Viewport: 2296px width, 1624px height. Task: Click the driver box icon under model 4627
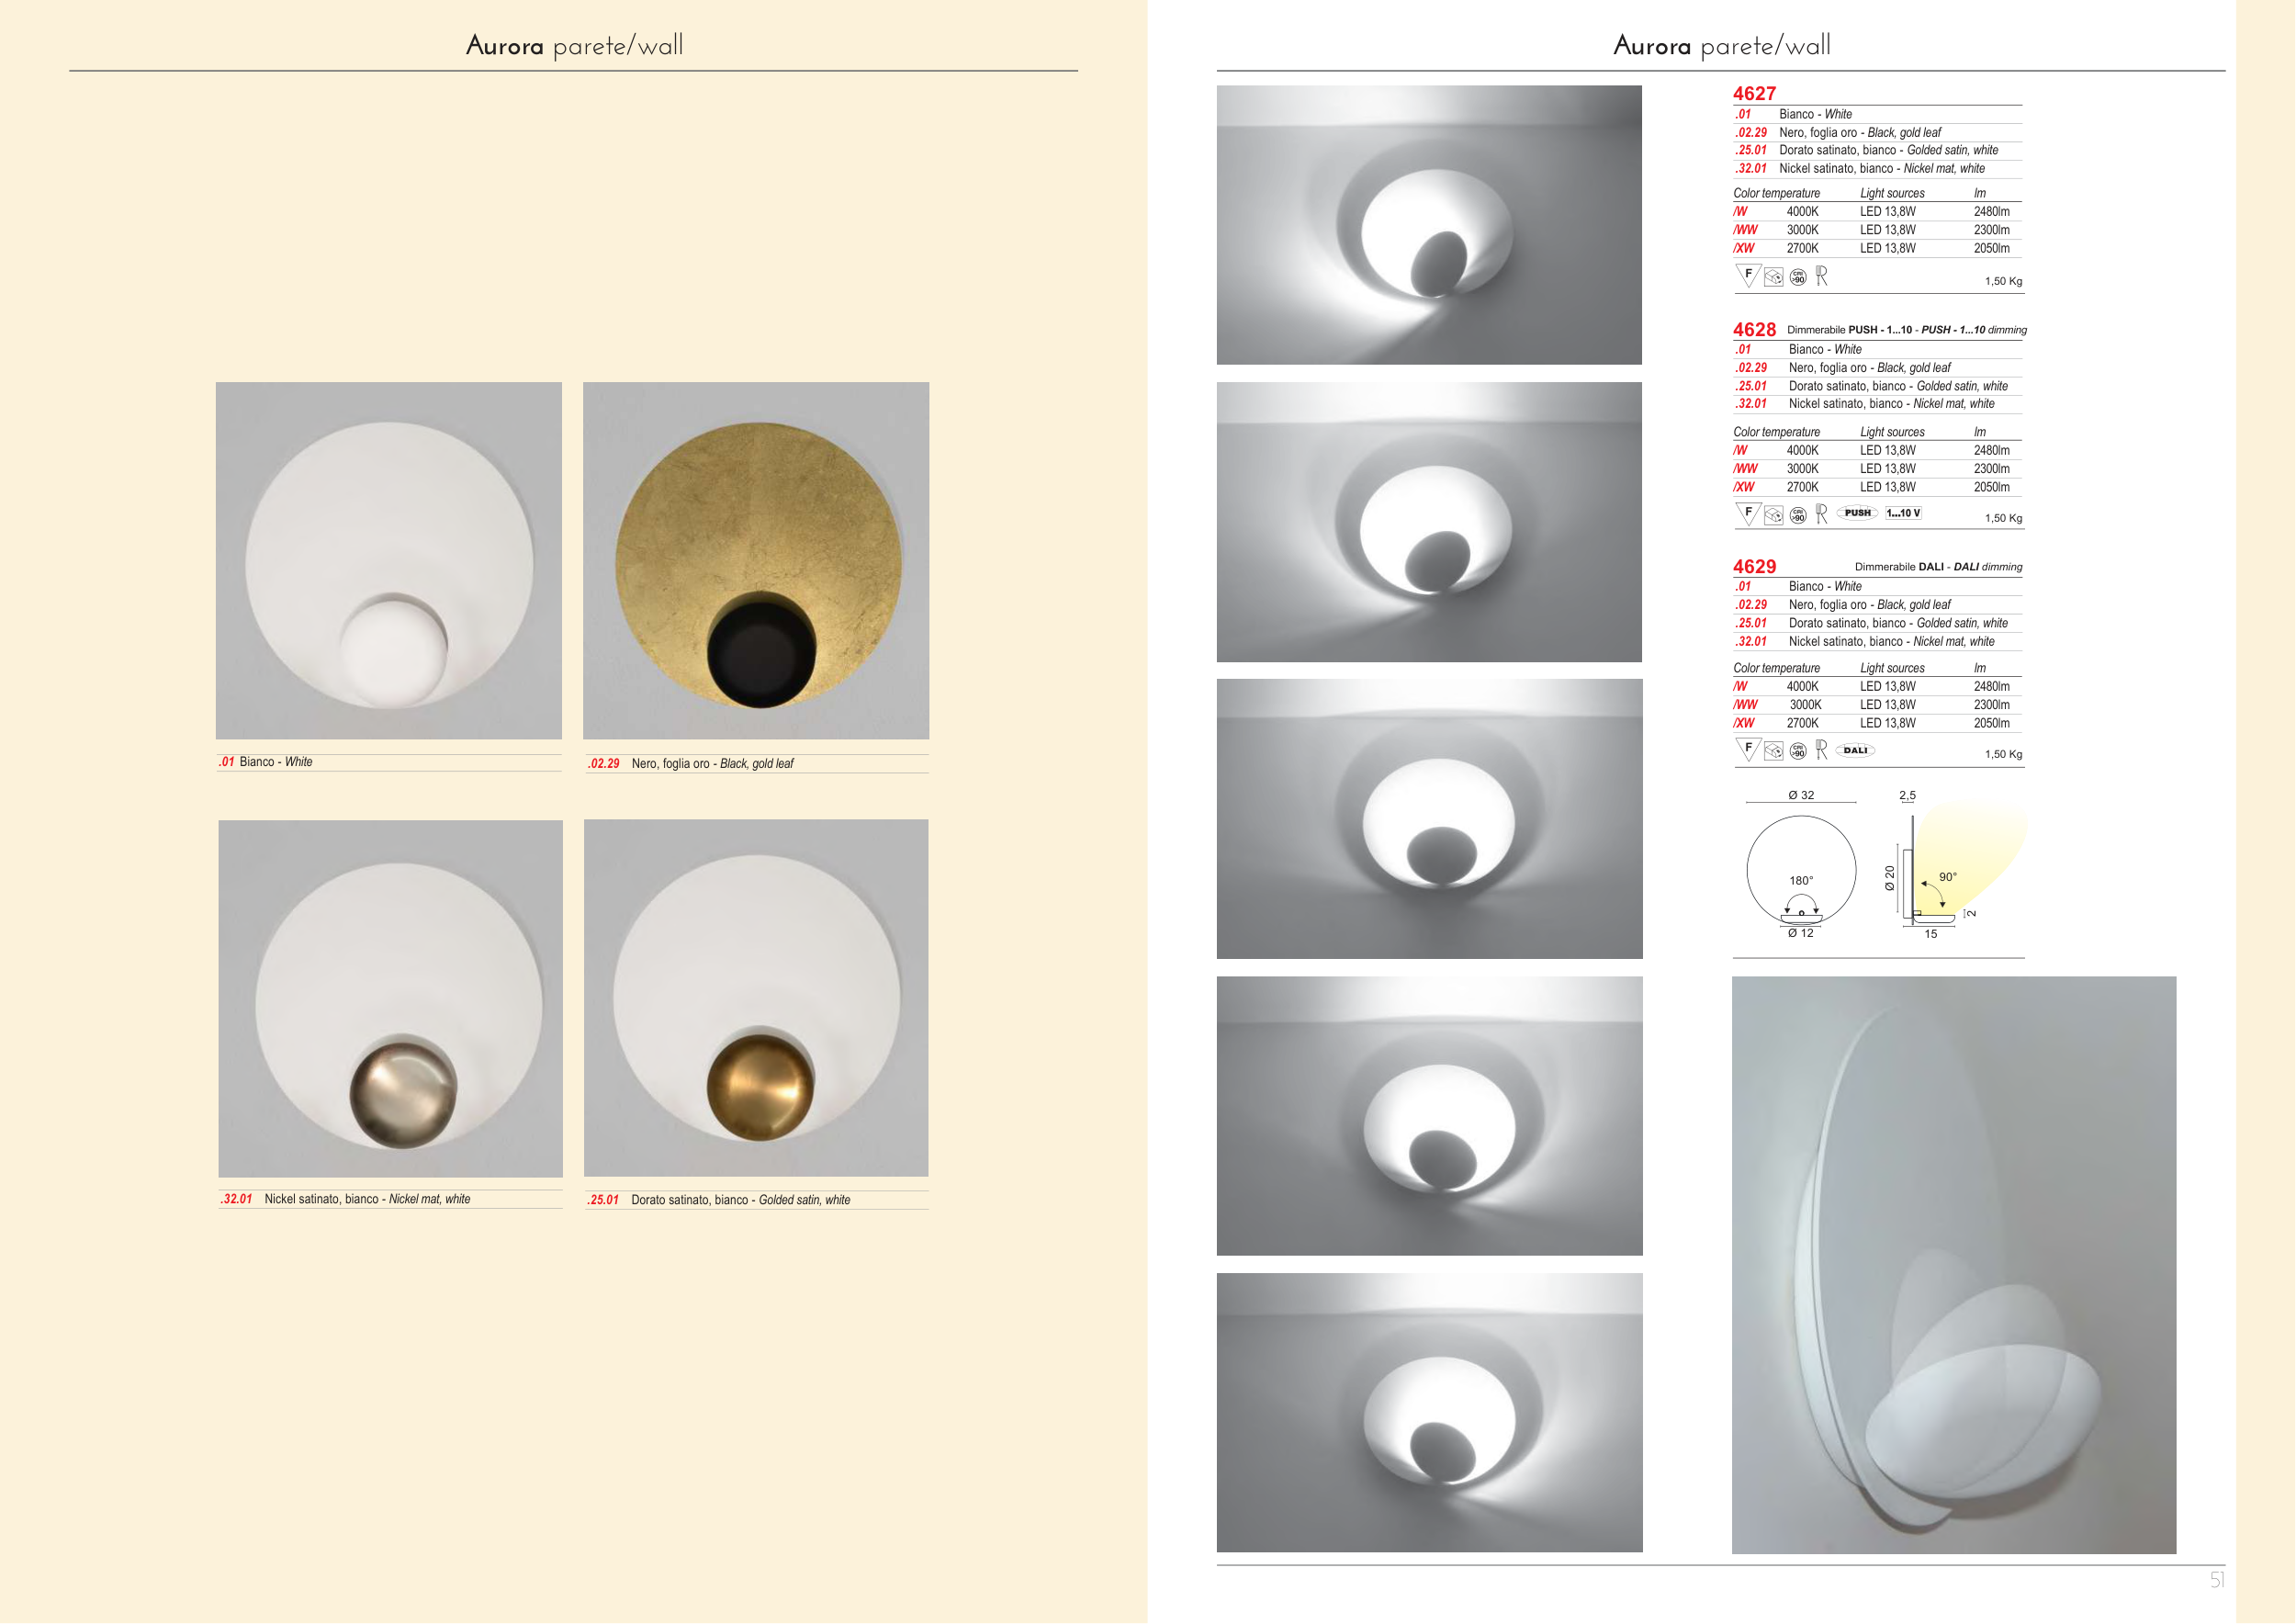(1773, 277)
